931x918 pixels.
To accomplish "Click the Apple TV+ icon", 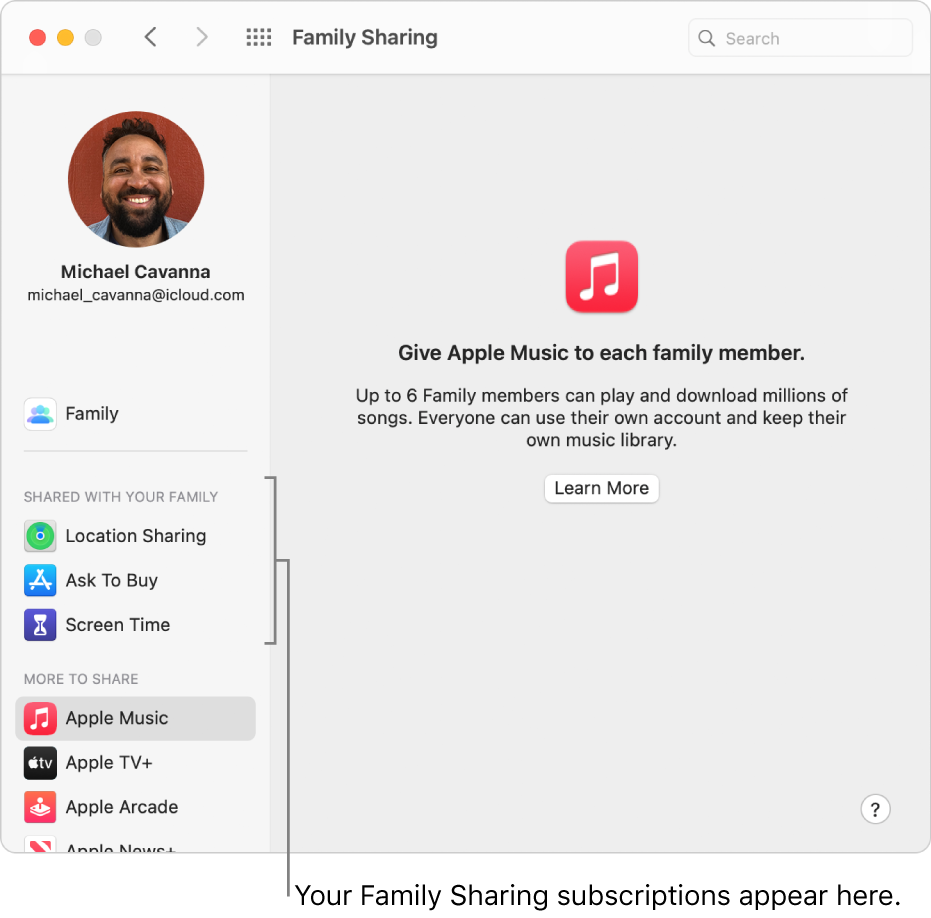I will (40, 763).
